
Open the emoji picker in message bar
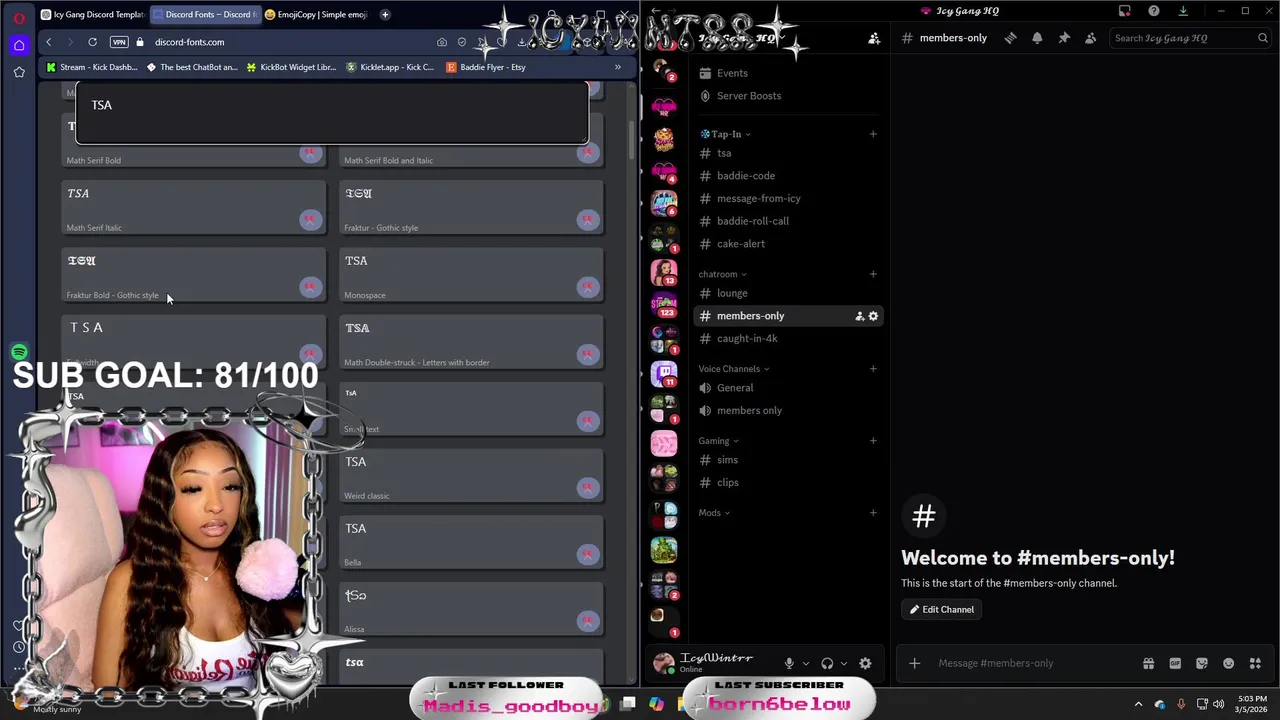pyautogui.click(x=1228, y=663)
